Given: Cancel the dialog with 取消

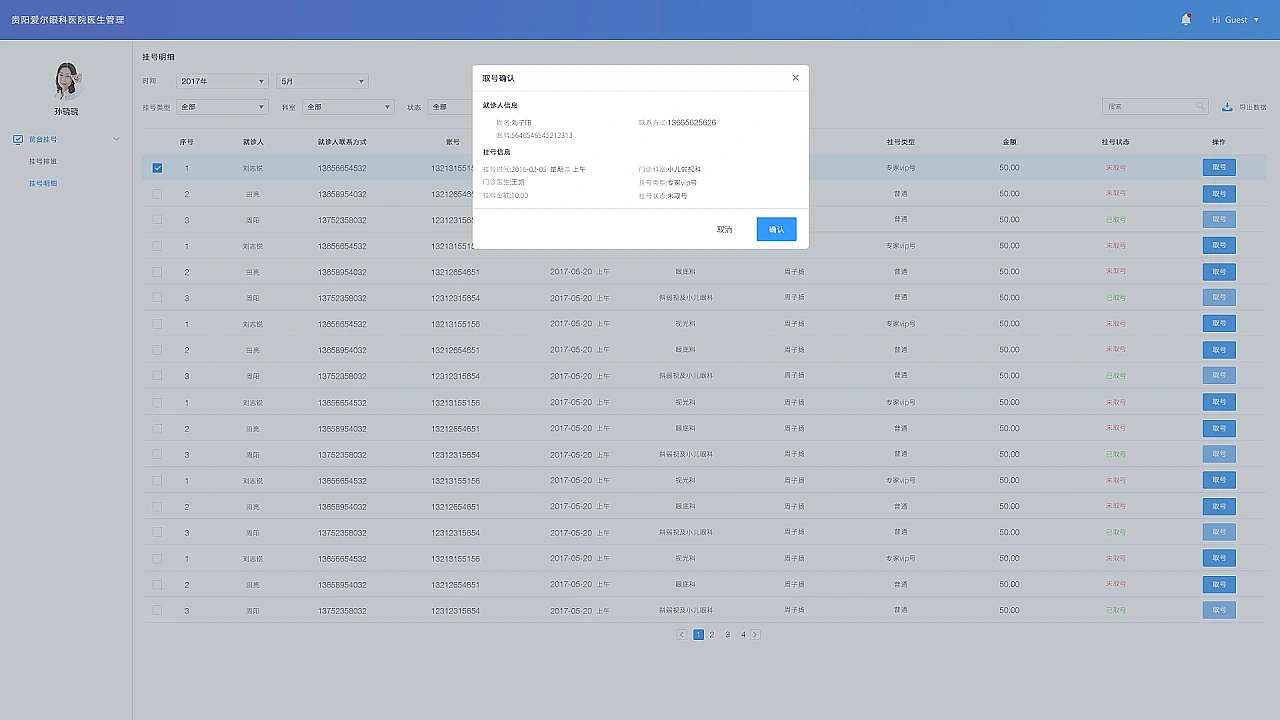Looking at the screenshot, I should click(x=725, y=229).
